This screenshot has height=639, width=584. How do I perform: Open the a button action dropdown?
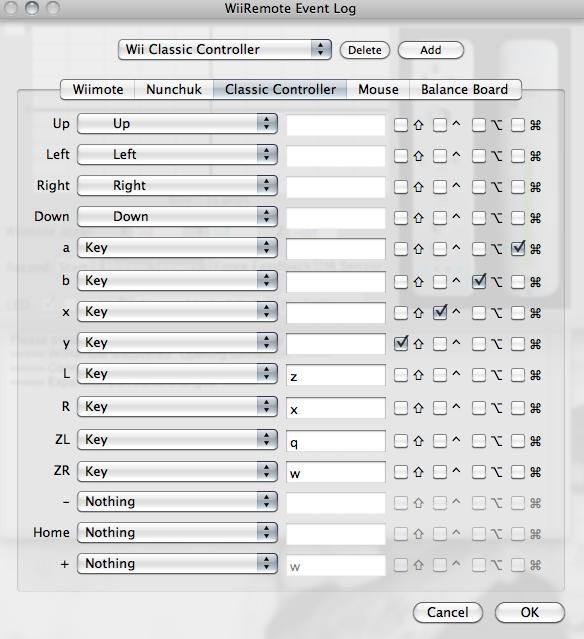pos(177,247)
